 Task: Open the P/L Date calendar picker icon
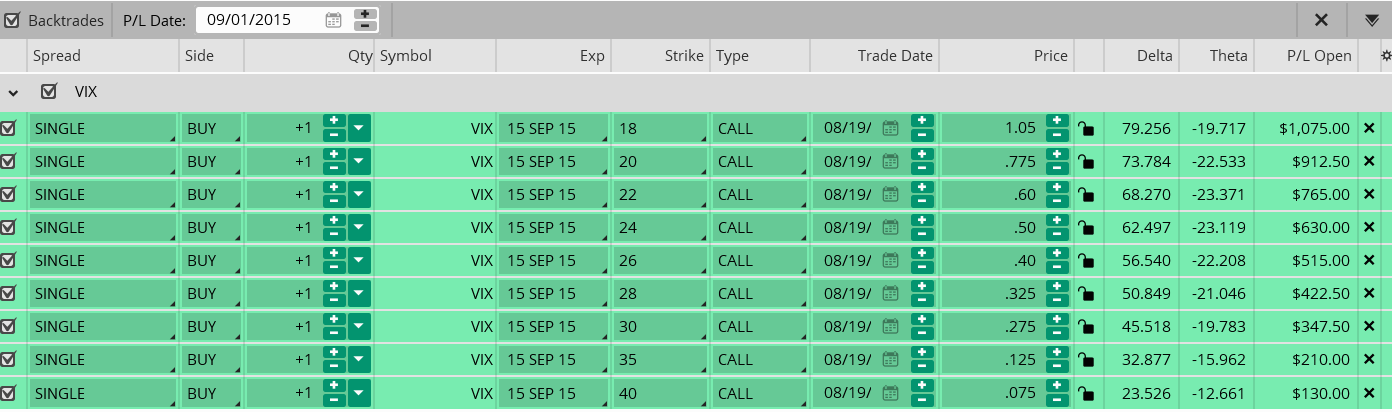pos(334,19)
